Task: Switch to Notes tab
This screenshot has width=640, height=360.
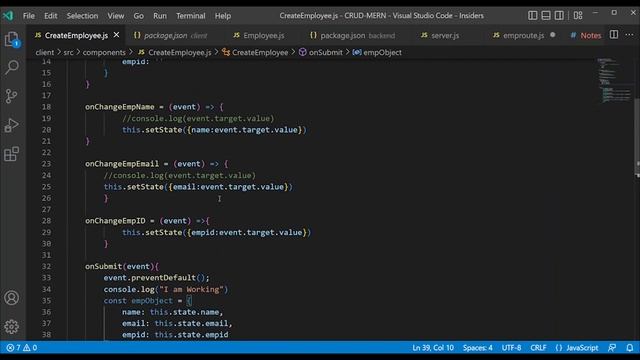Action: point(586,36)
